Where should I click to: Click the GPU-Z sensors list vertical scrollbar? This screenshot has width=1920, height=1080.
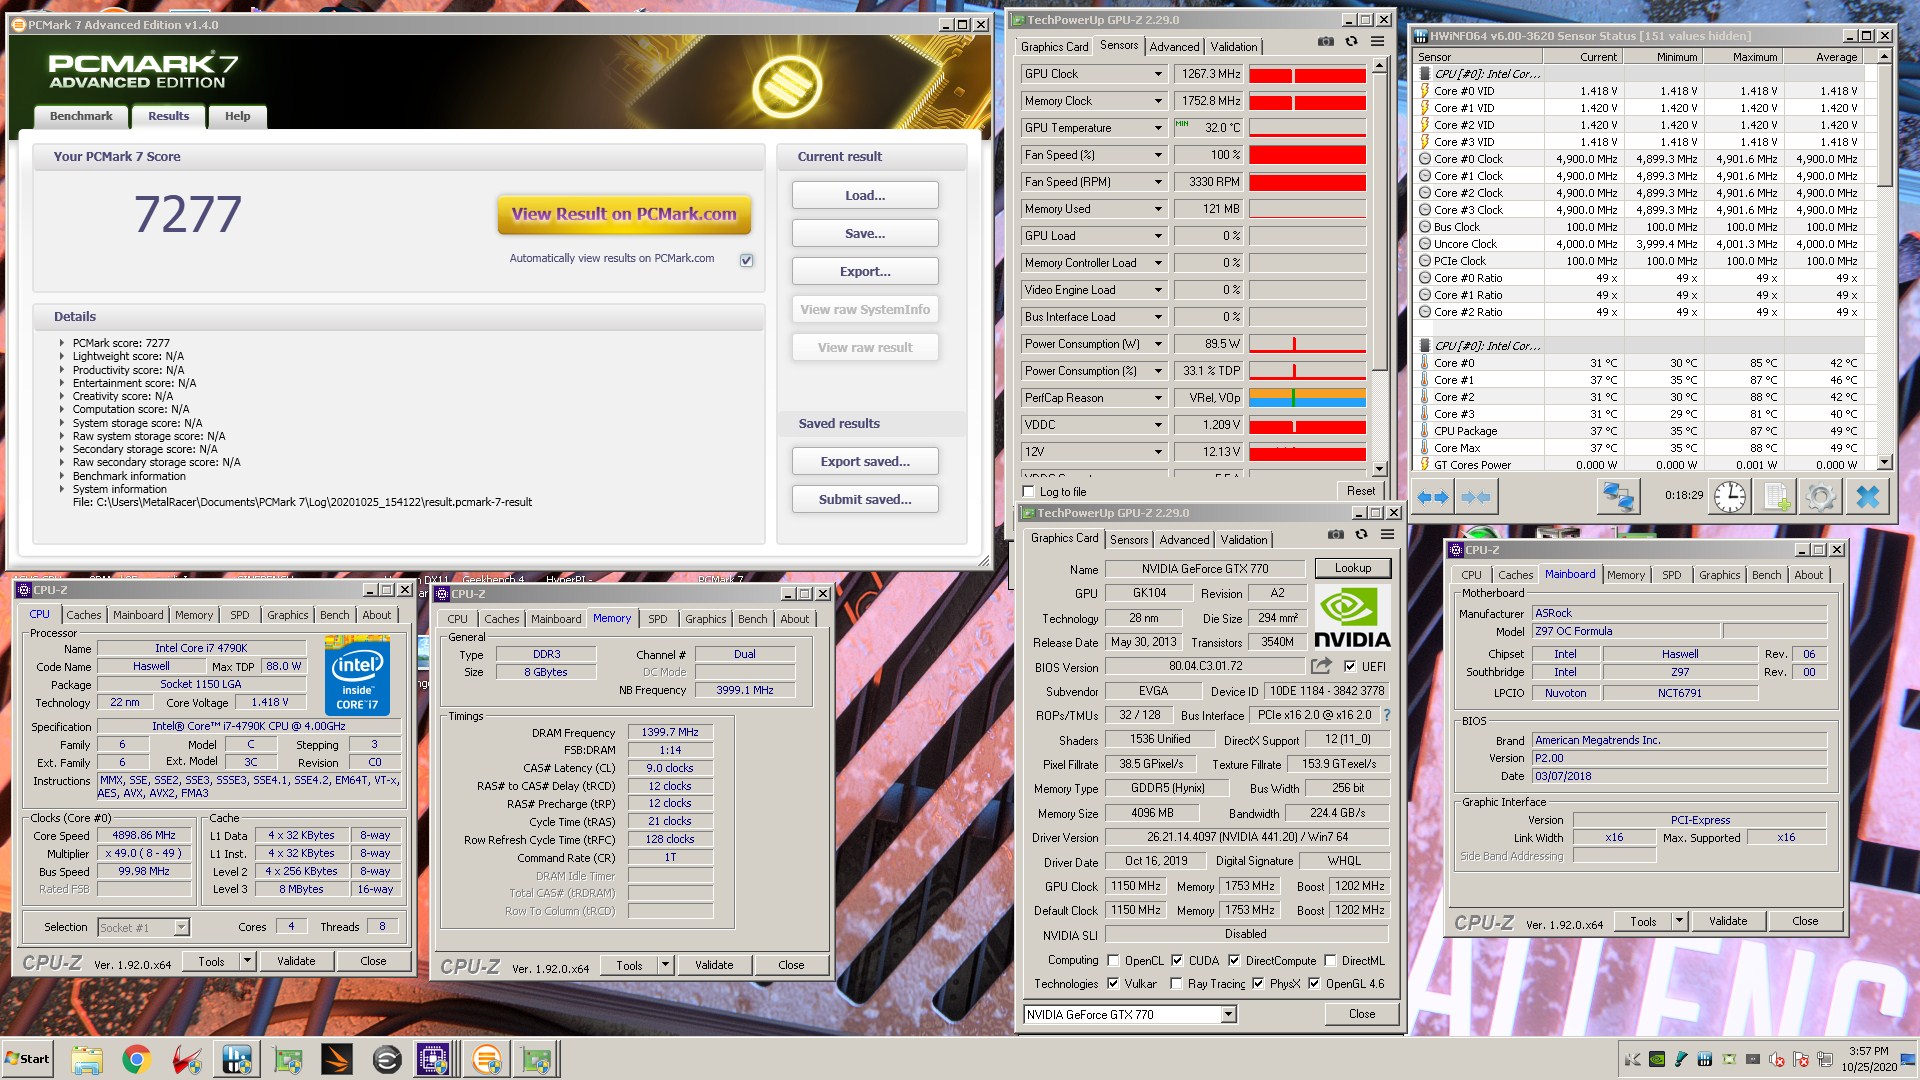coord(1379,266)
